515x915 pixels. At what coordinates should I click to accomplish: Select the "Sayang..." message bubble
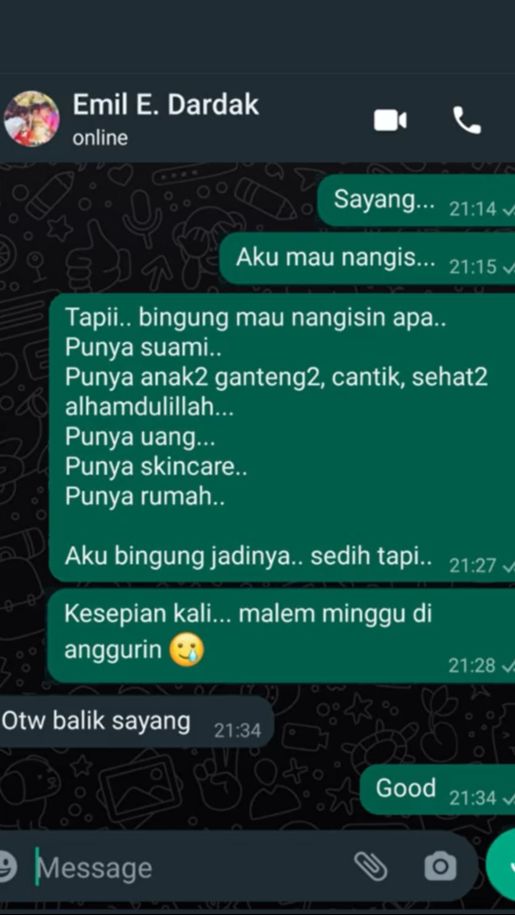tap(416, 201)
